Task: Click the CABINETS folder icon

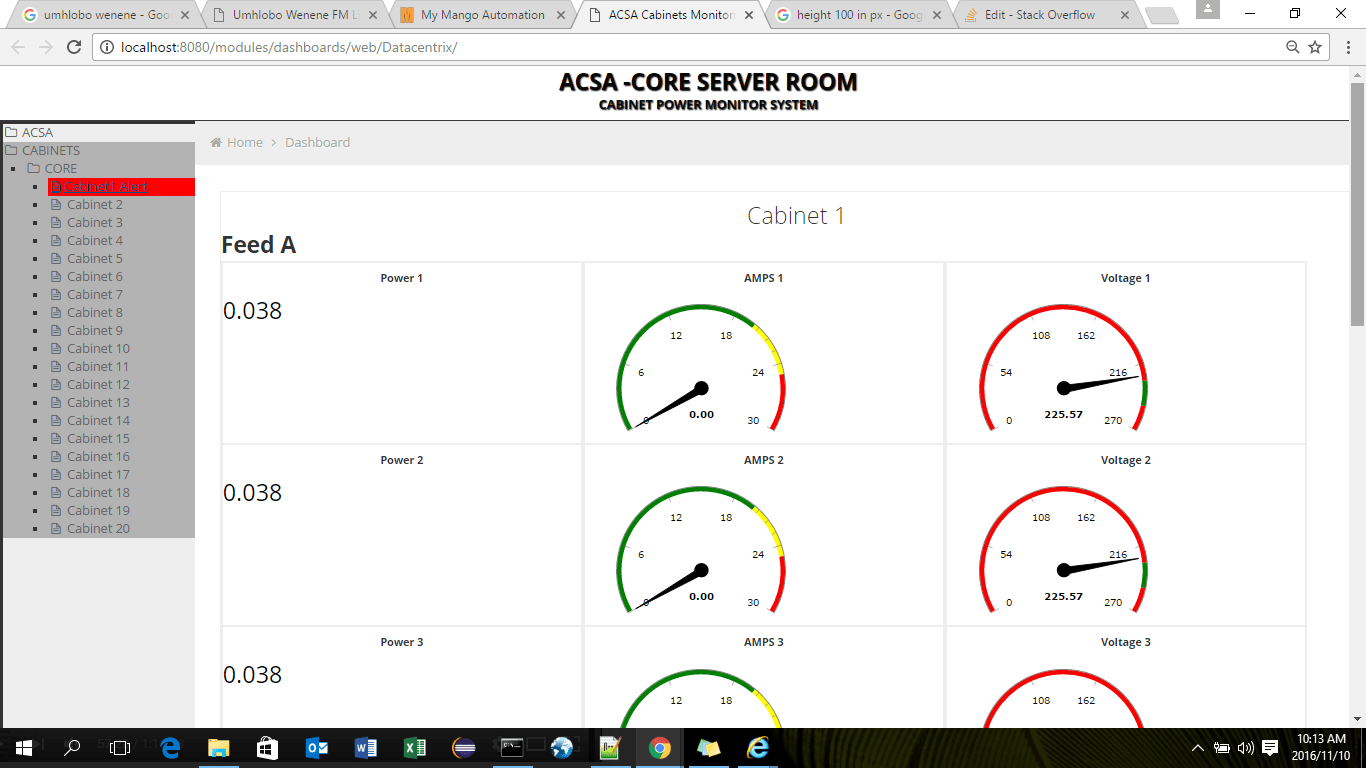Action: click(x=11, y=150)
